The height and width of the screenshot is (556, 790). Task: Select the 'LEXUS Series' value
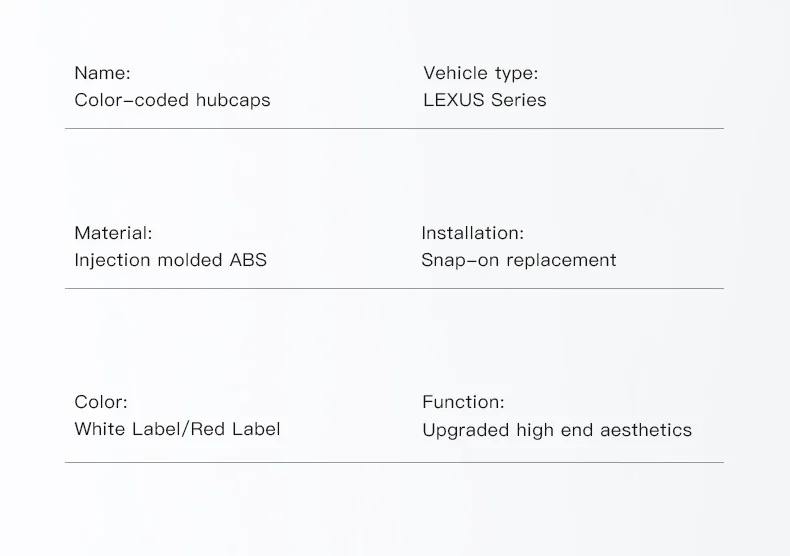coord(485,100)
